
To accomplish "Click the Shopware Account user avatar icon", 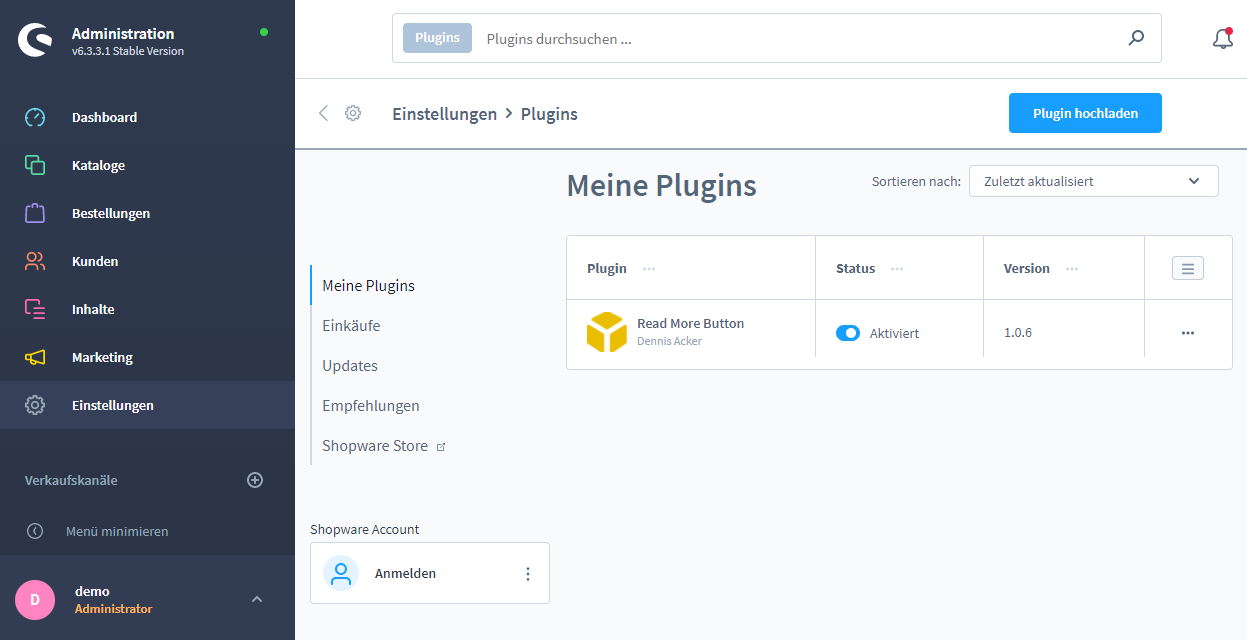I will click(341, 573).
